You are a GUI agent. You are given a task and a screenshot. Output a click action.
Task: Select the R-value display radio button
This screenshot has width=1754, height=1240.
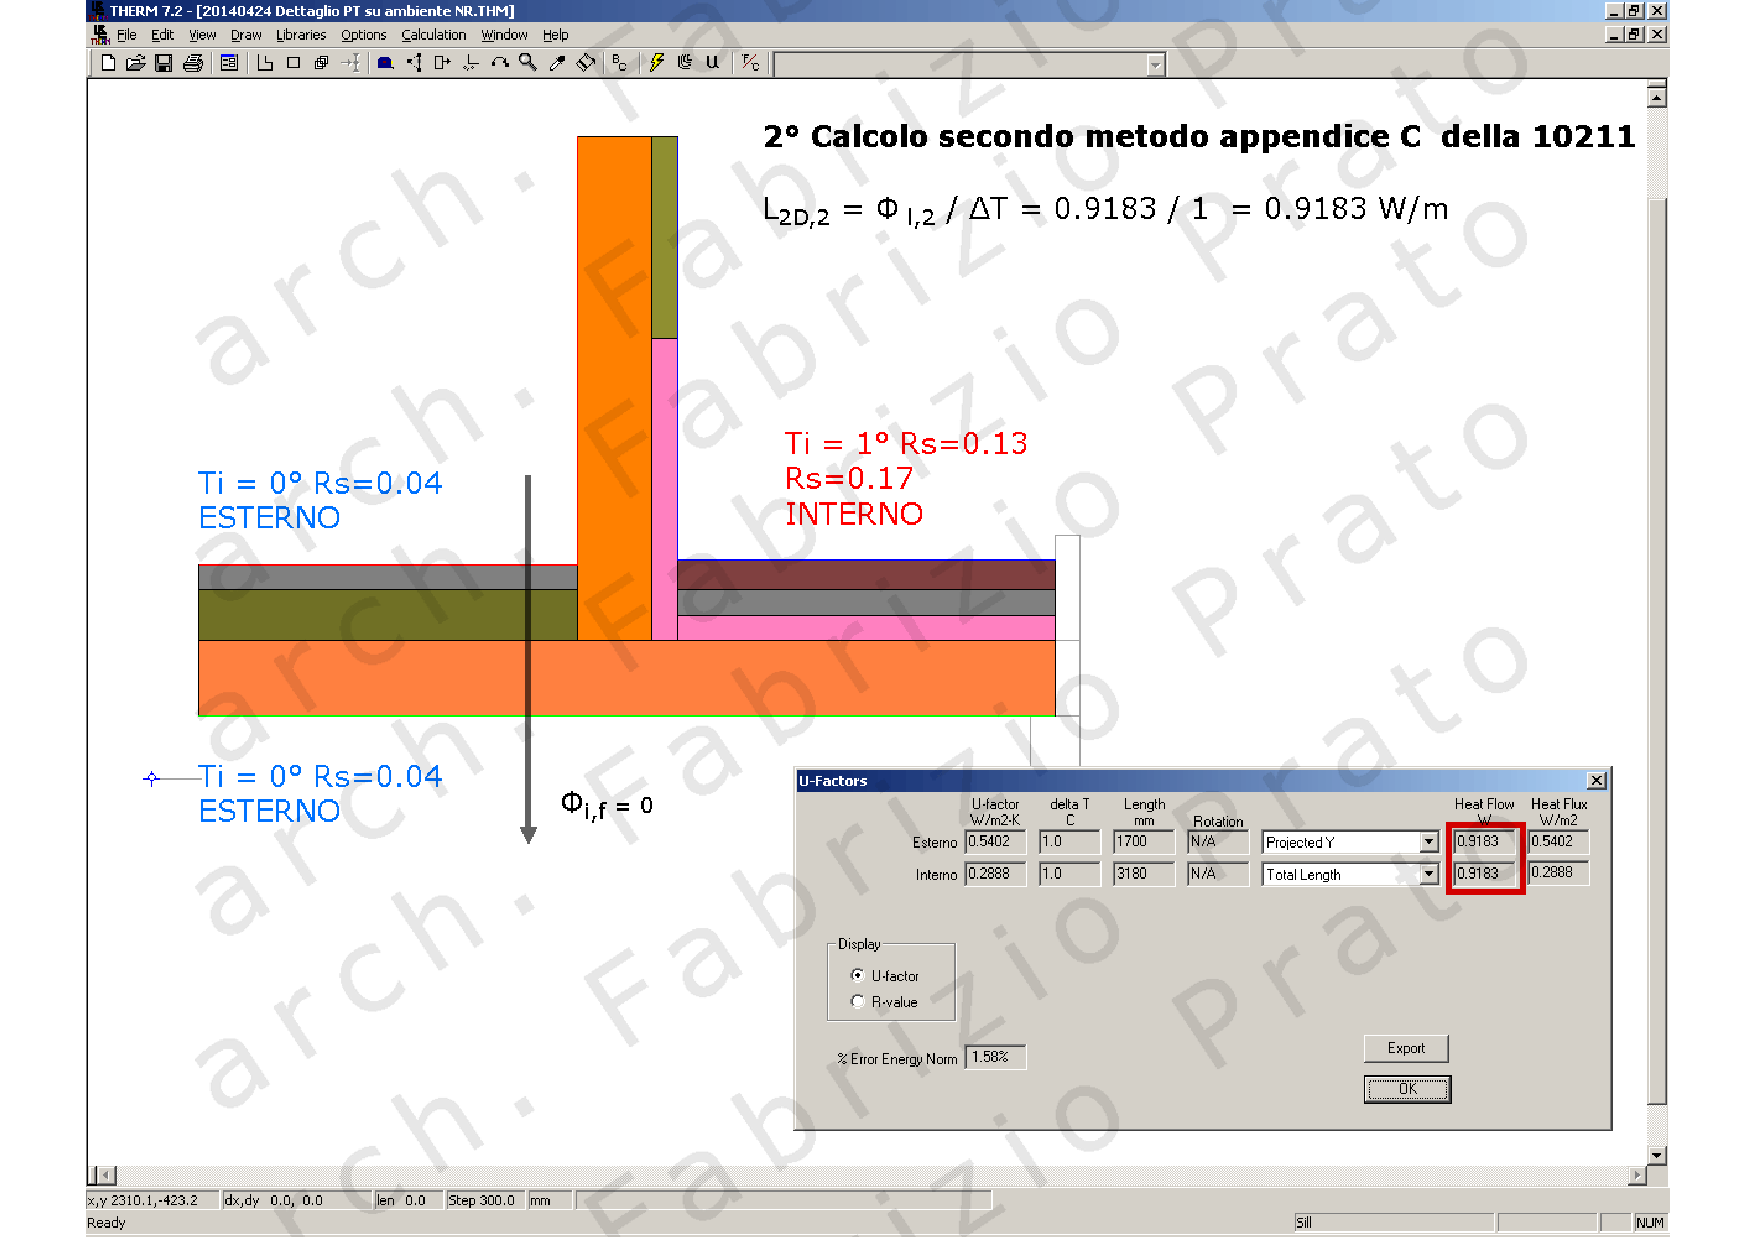[x=857, y=1001]
